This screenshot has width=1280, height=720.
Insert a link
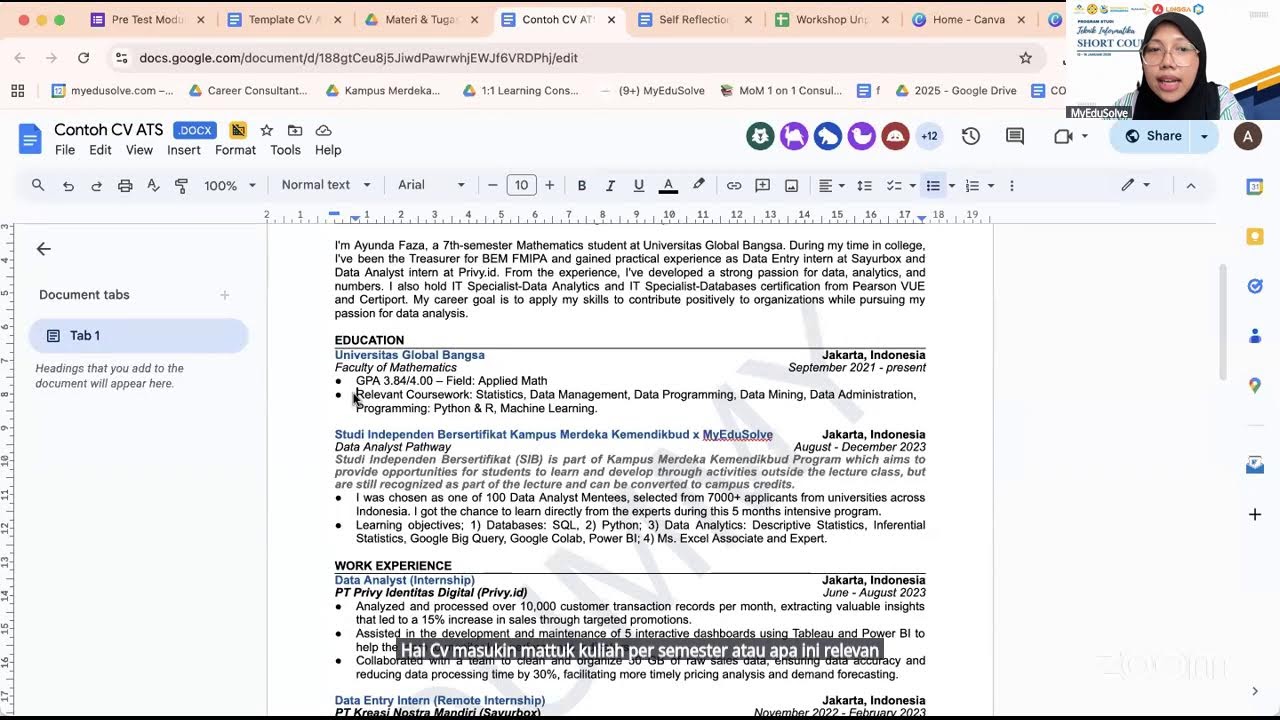(x=734, y=185)
